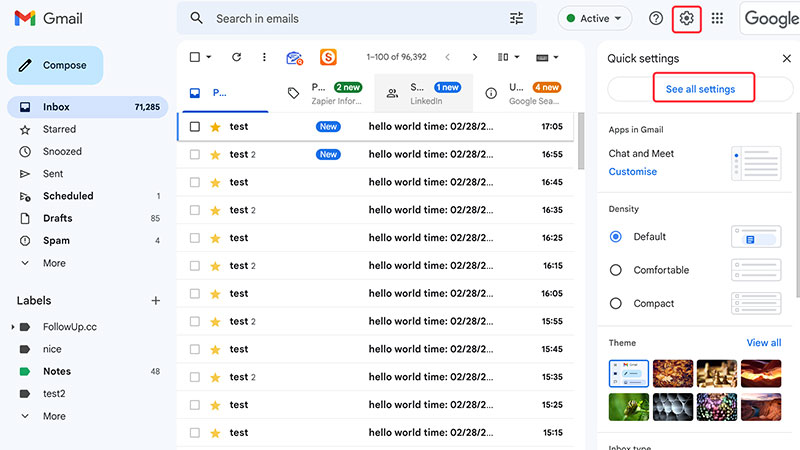This screenshot has height=450, width=800.
Task: Select the 16:35 test 2 email checkbox
Action: [194, 210]
